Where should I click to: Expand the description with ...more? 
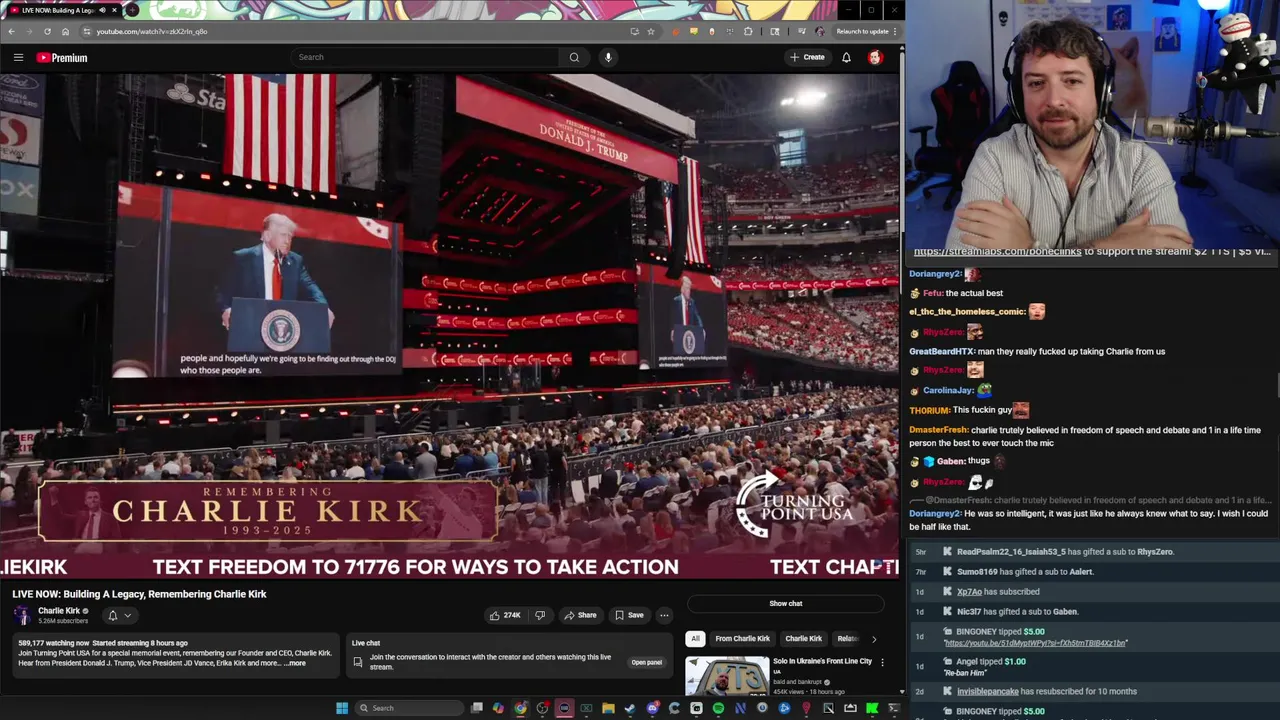[x=295, y=663]
